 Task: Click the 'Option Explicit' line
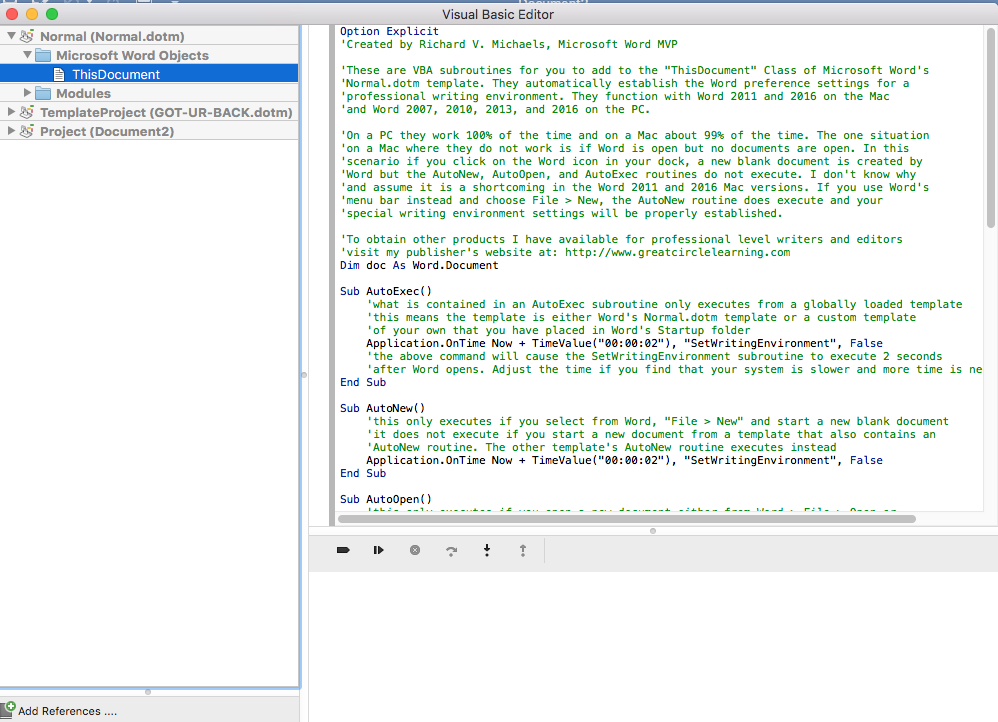[389, 31]
